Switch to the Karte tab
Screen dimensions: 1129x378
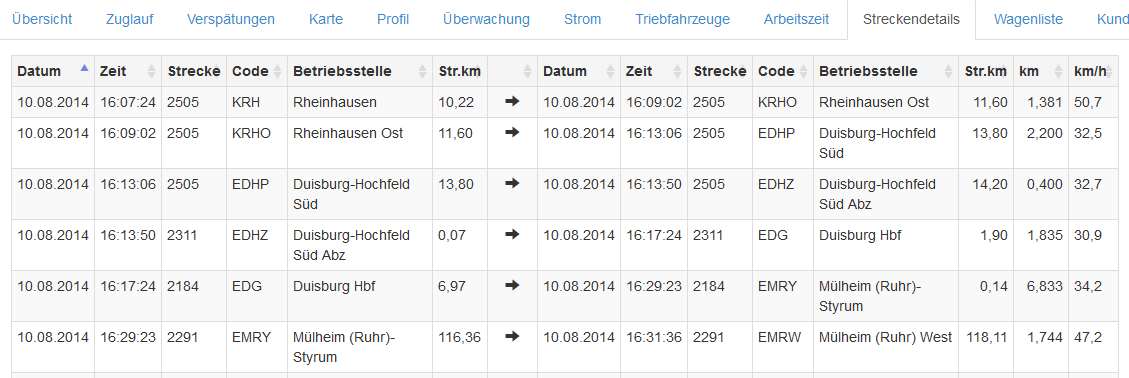[325, 19]
